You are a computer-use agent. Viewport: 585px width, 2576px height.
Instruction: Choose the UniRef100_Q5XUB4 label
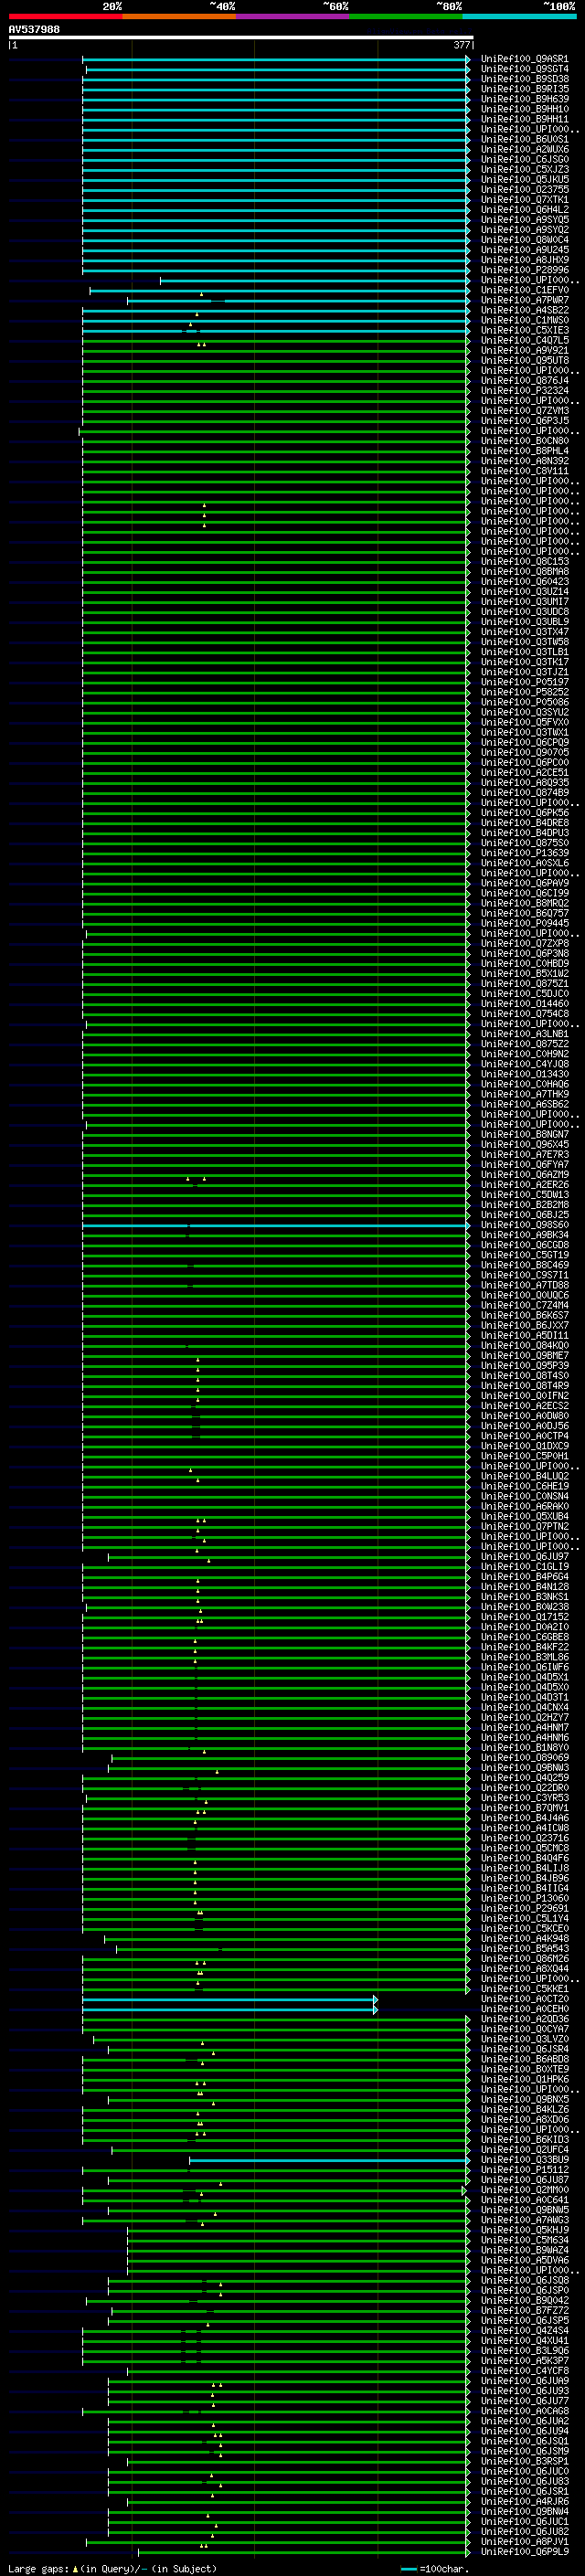click(525, 1516)
